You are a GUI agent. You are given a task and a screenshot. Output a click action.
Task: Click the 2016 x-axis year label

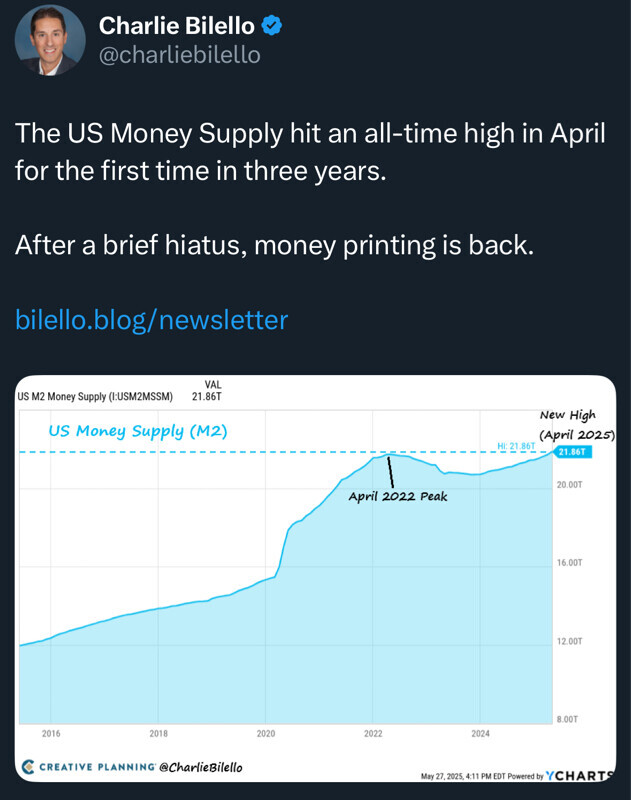coord(51,733)
